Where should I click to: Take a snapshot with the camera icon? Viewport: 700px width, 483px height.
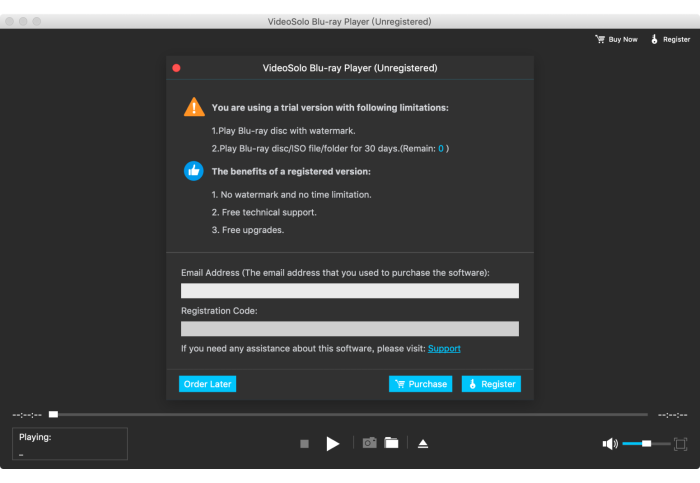point(369,442)
